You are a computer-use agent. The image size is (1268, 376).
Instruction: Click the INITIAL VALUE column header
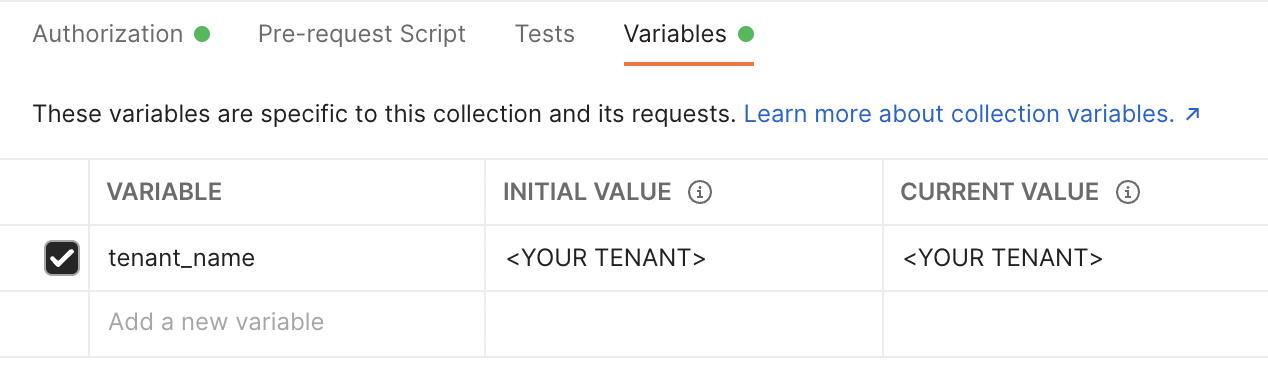click(587, 192)
